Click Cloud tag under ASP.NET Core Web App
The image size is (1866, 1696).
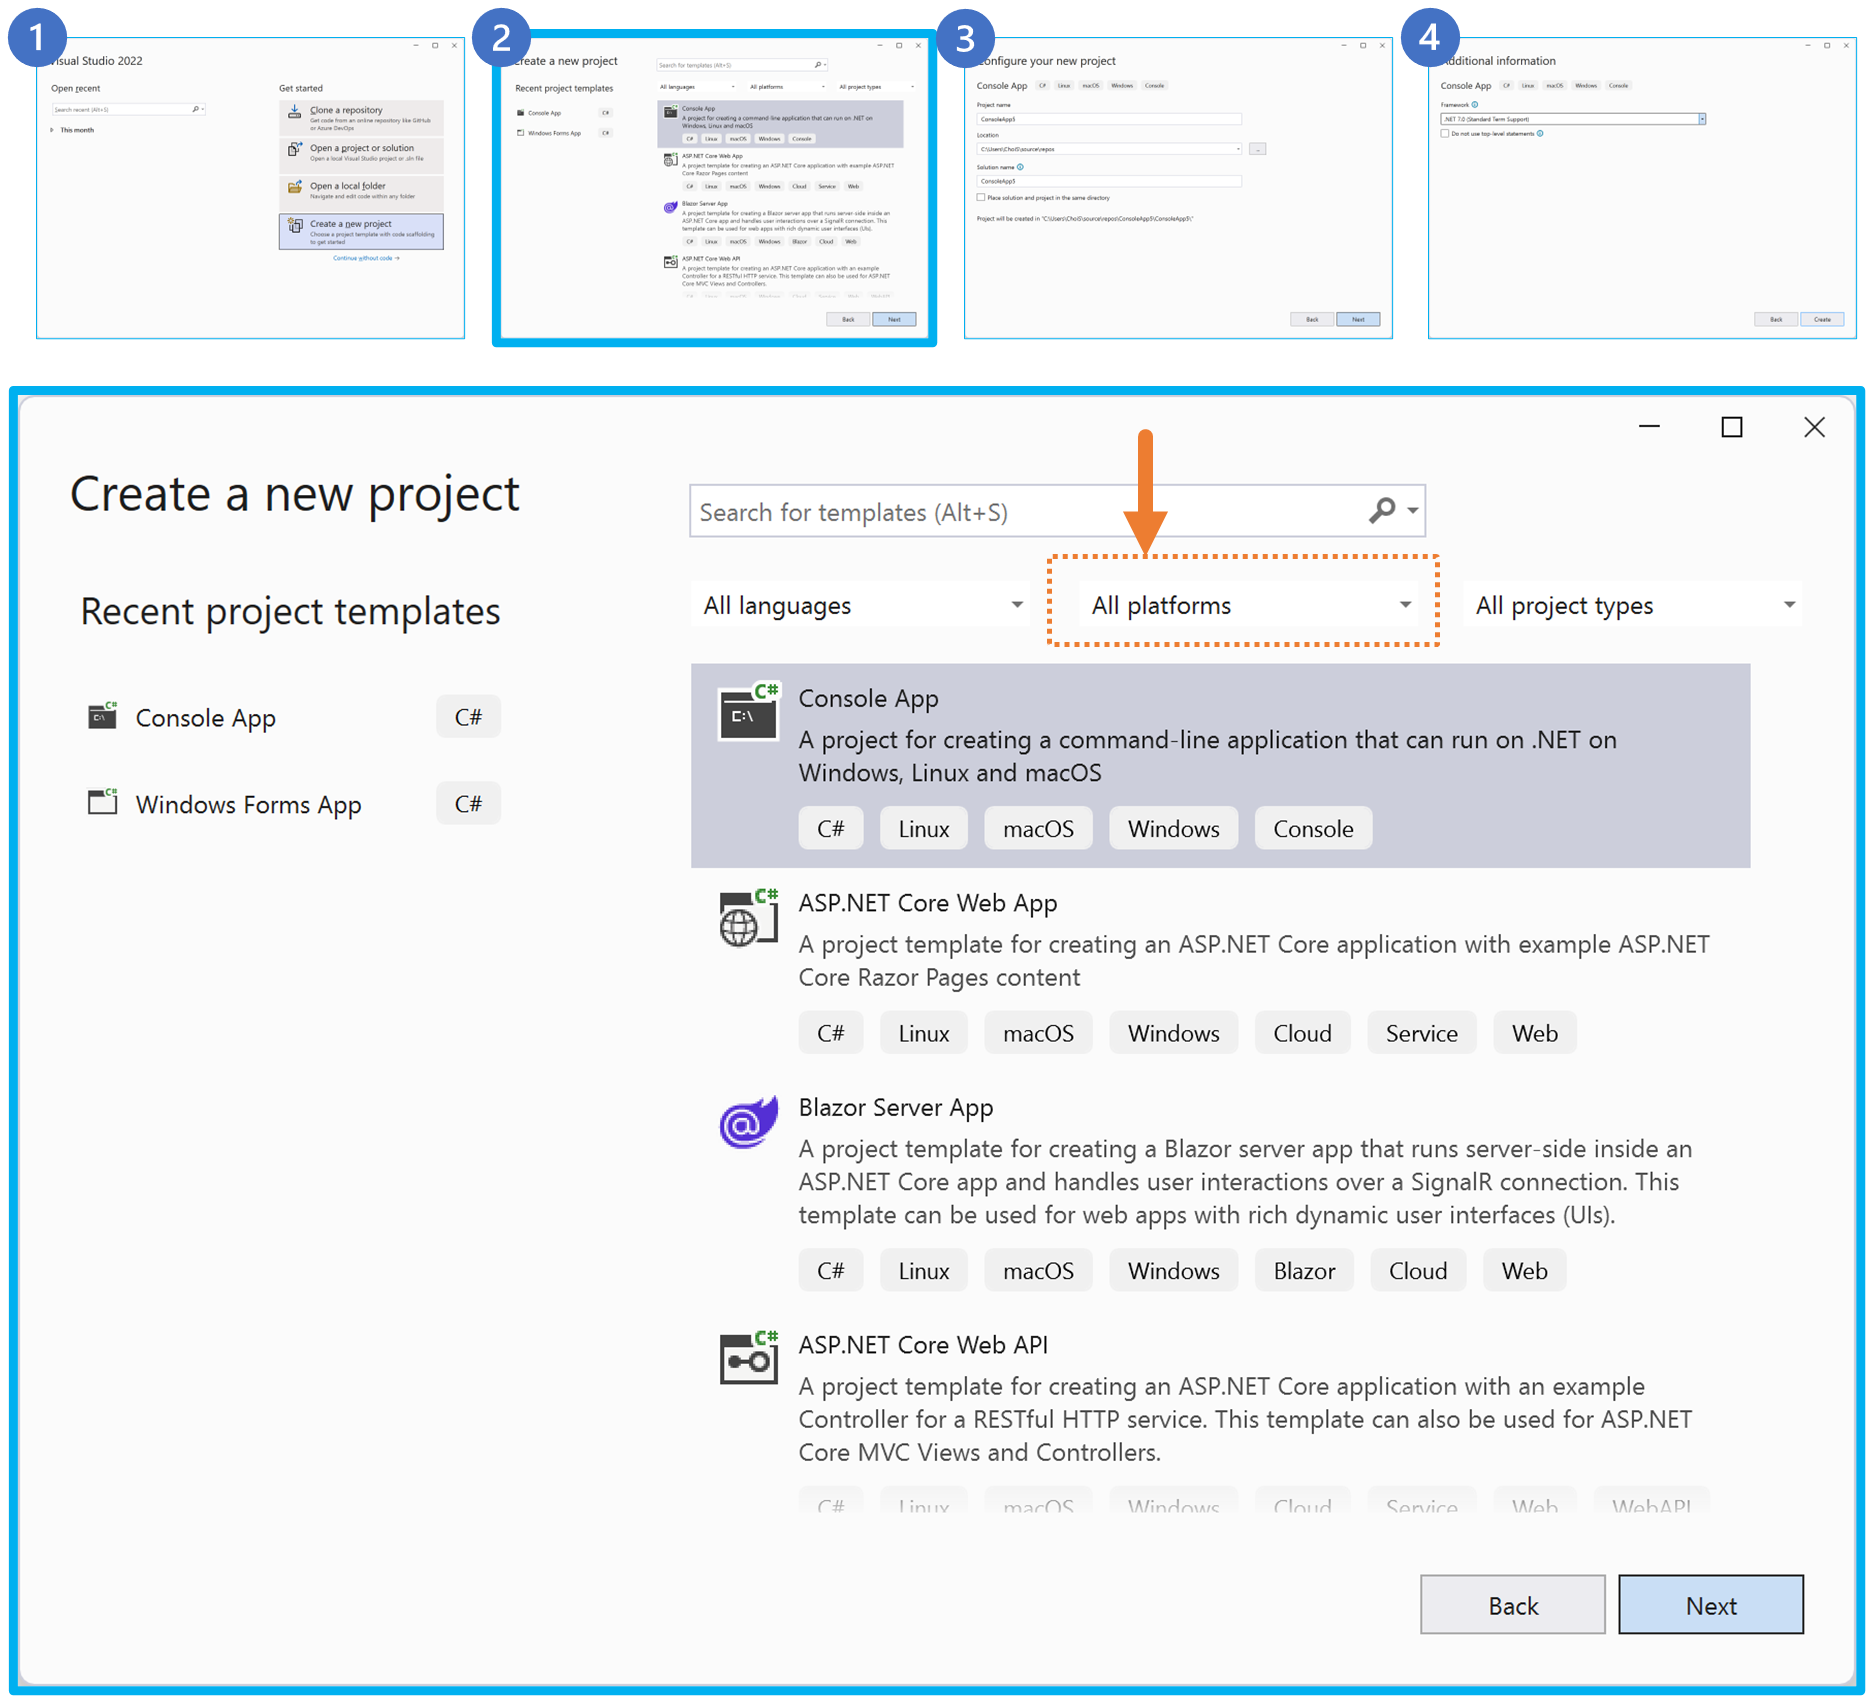pos(1302,1033)
